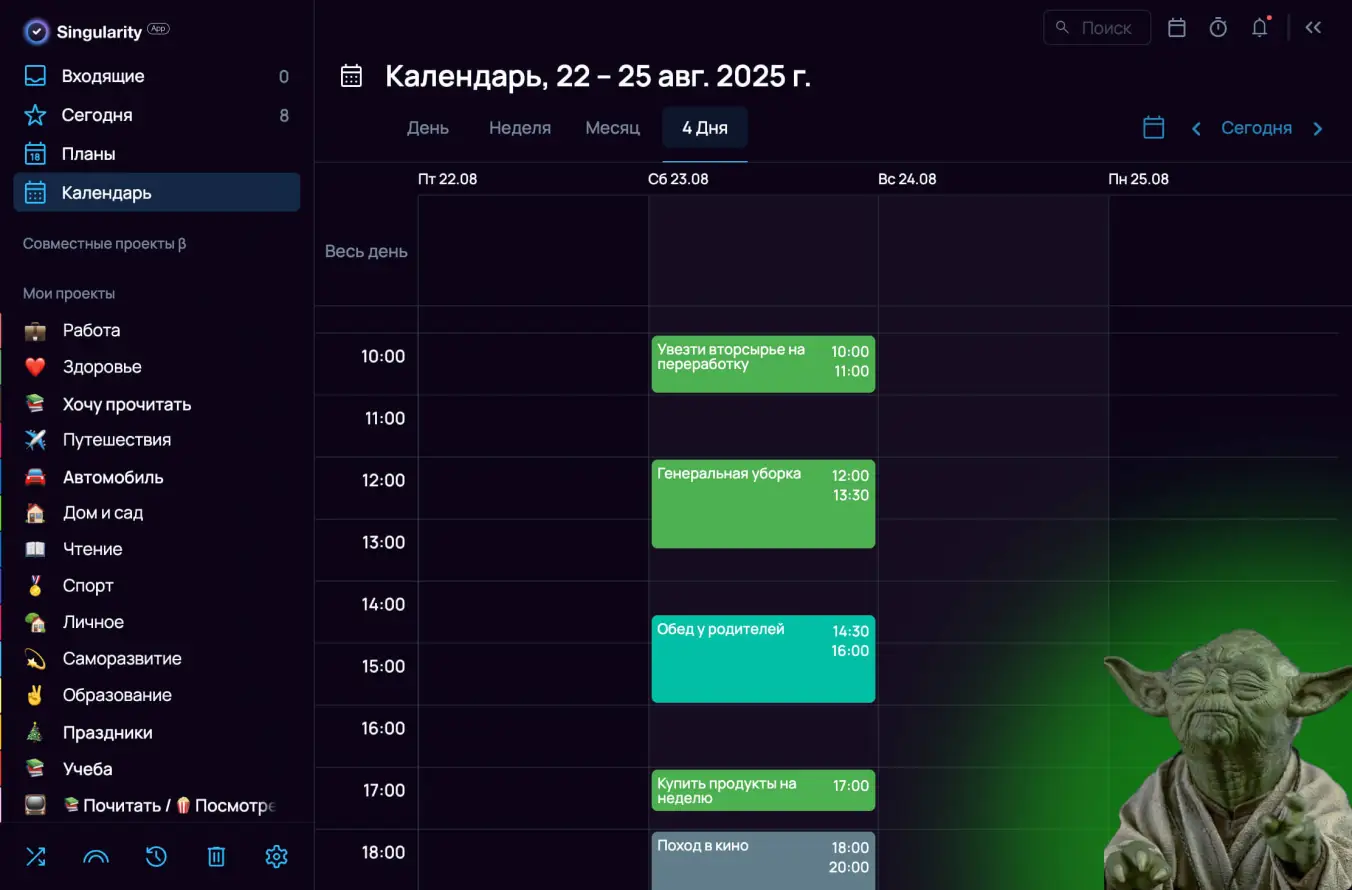1352x890 pixels.
Task: Open the Входящие inbox icon in sidebar
Action: tap(33, 76)
